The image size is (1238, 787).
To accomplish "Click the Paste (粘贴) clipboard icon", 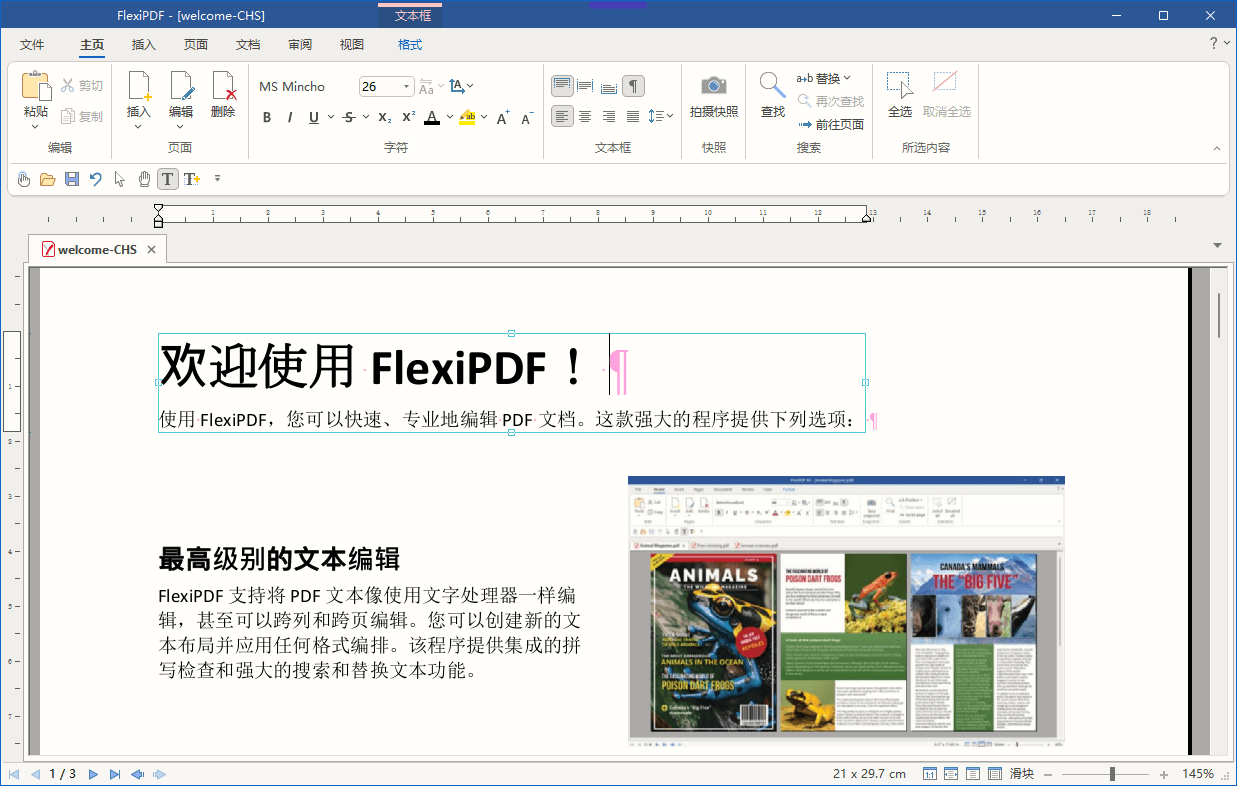I will (x=36, y=86).
